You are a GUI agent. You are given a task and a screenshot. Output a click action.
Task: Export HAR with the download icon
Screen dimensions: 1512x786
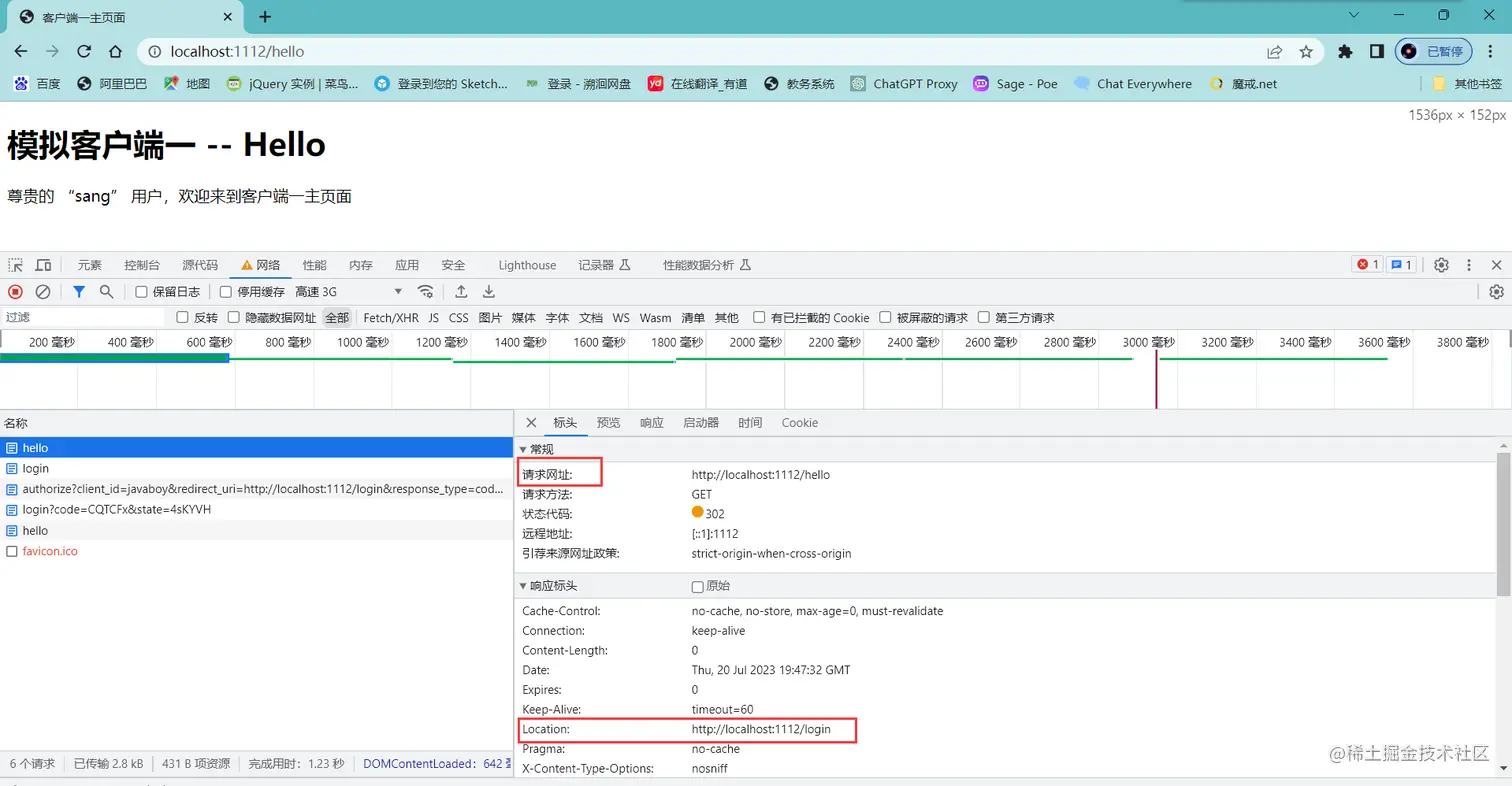point(489,292)
